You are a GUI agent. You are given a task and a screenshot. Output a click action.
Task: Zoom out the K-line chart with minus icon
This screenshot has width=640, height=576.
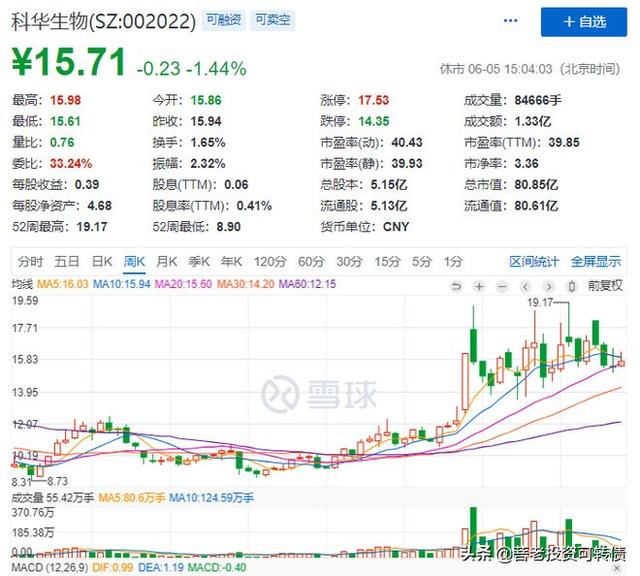tap(502, 287)
